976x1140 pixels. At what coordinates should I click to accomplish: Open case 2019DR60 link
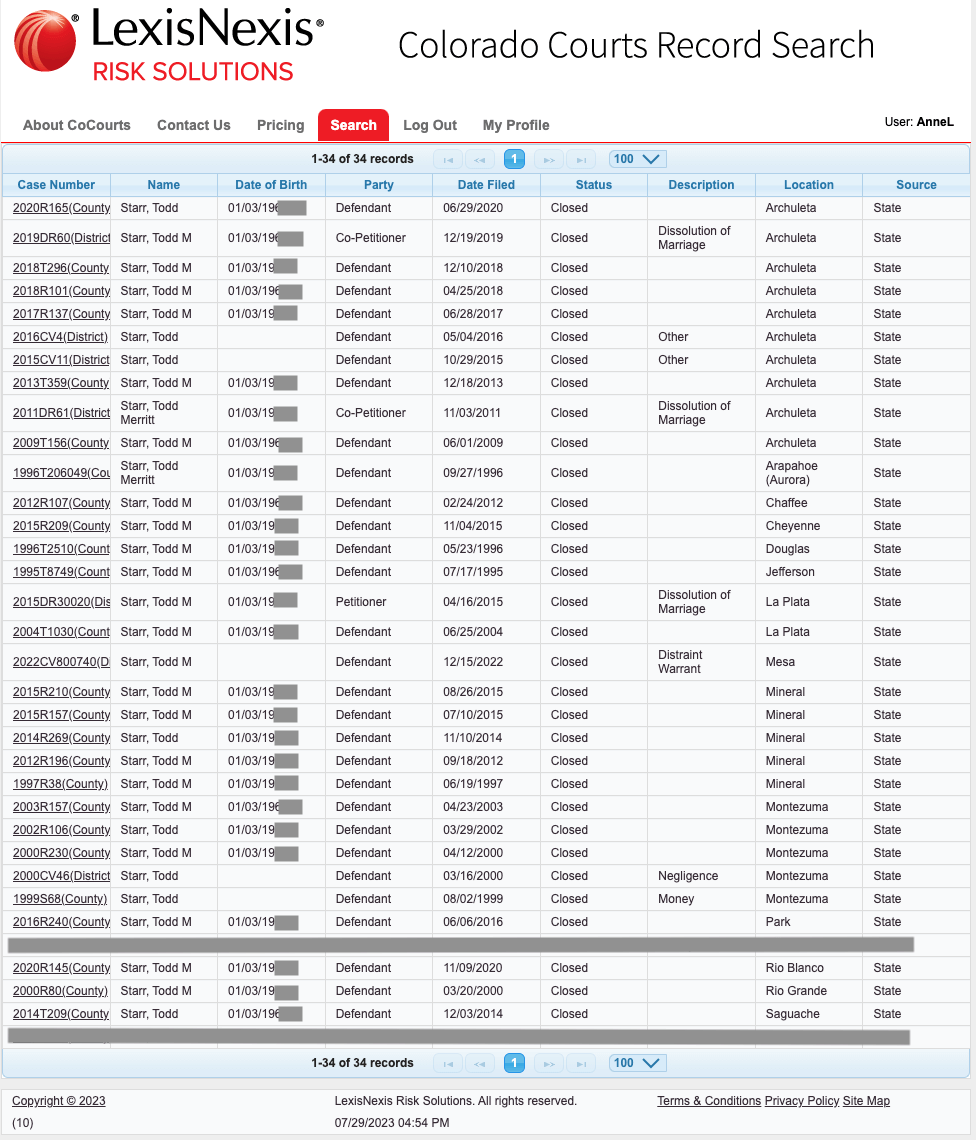[61, 239]
